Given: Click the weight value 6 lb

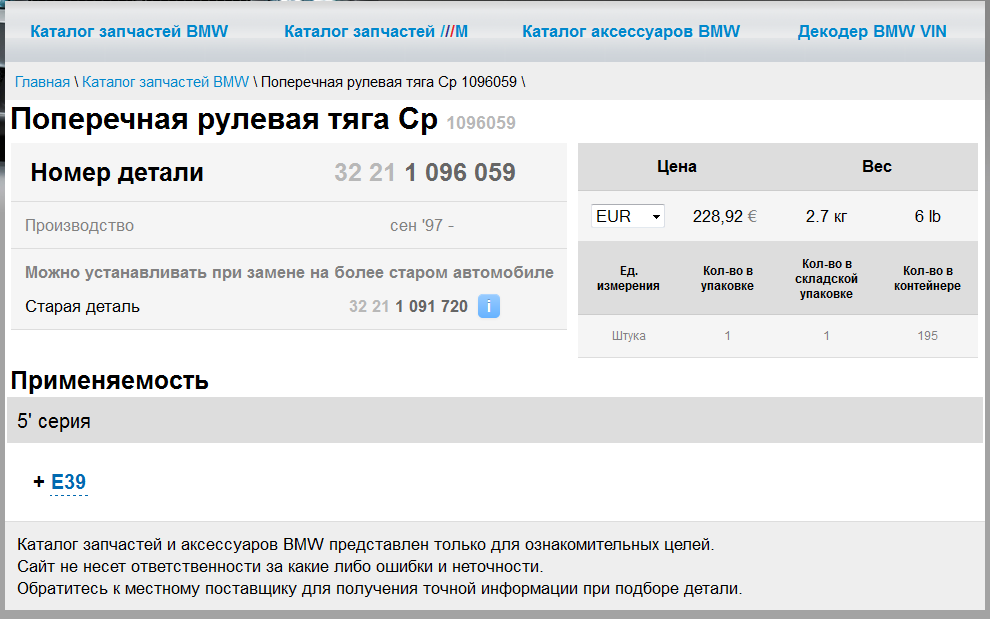Looking at the screenshot, I should pos(927,216).
